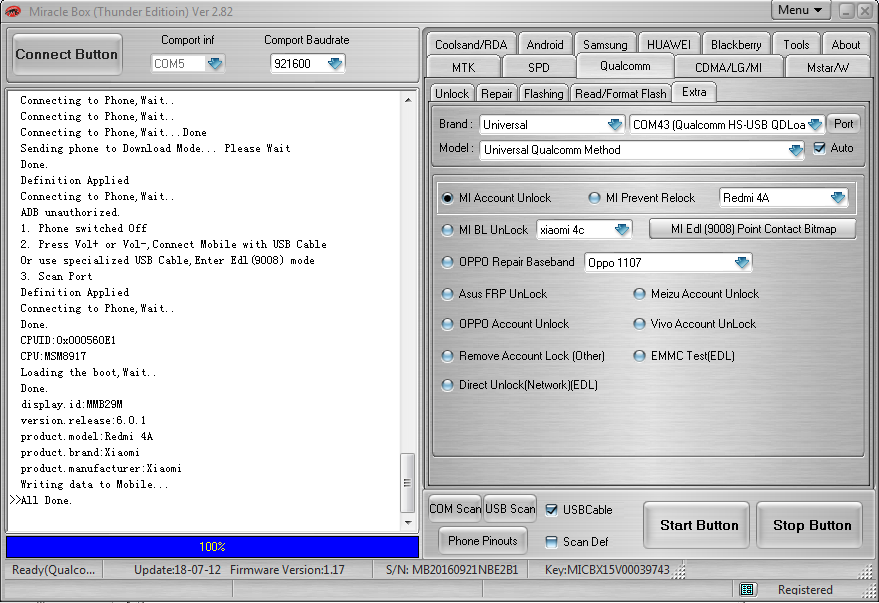Open the Mstar/W tab
The height and width of the screenshot is (603, 879).
coord(827,67)
